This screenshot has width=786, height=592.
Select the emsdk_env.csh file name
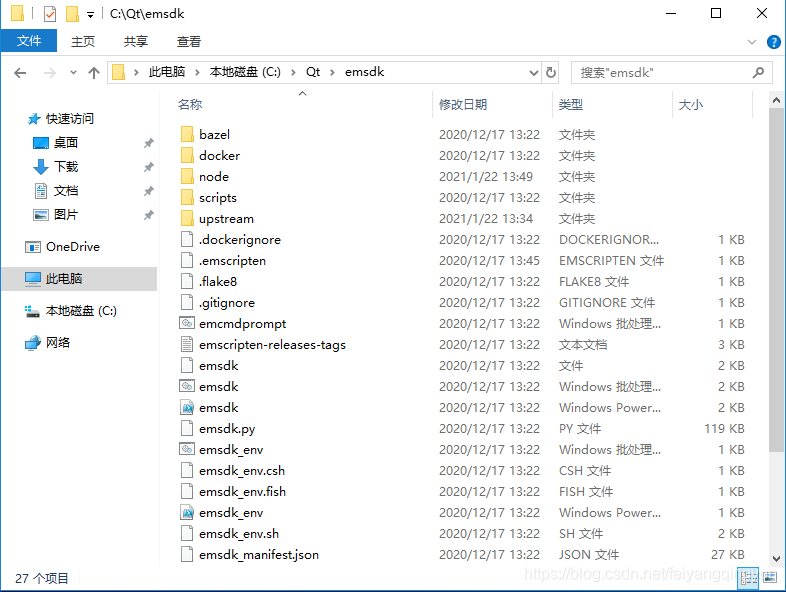[242, 471]
